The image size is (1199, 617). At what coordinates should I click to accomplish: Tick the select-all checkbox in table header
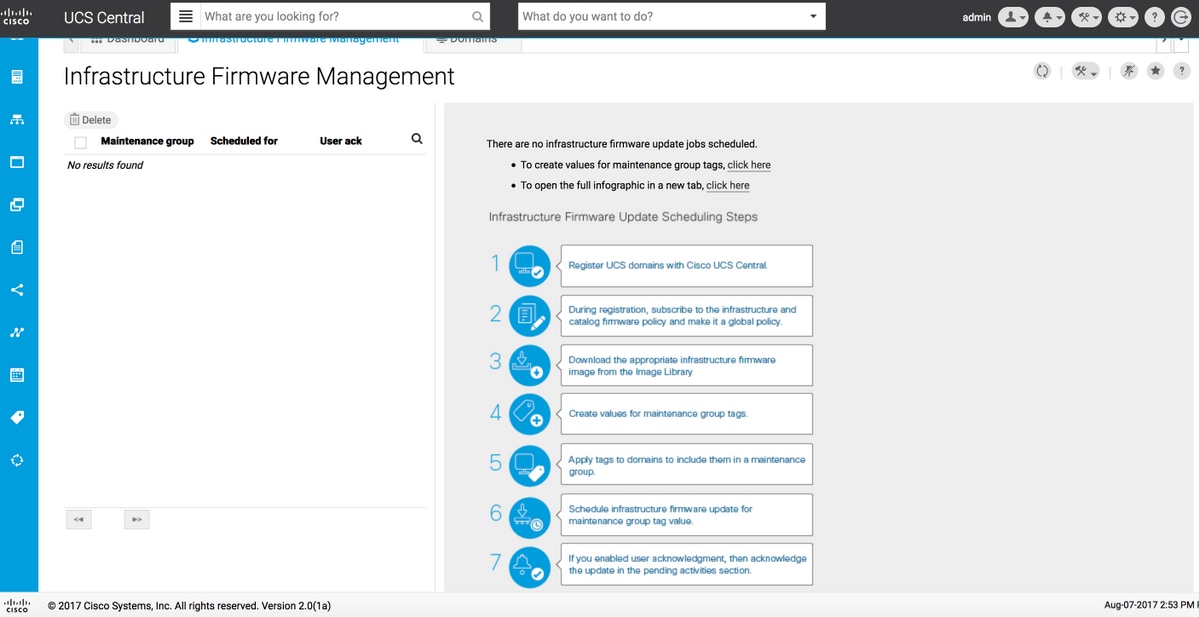(x=80, y=142)
